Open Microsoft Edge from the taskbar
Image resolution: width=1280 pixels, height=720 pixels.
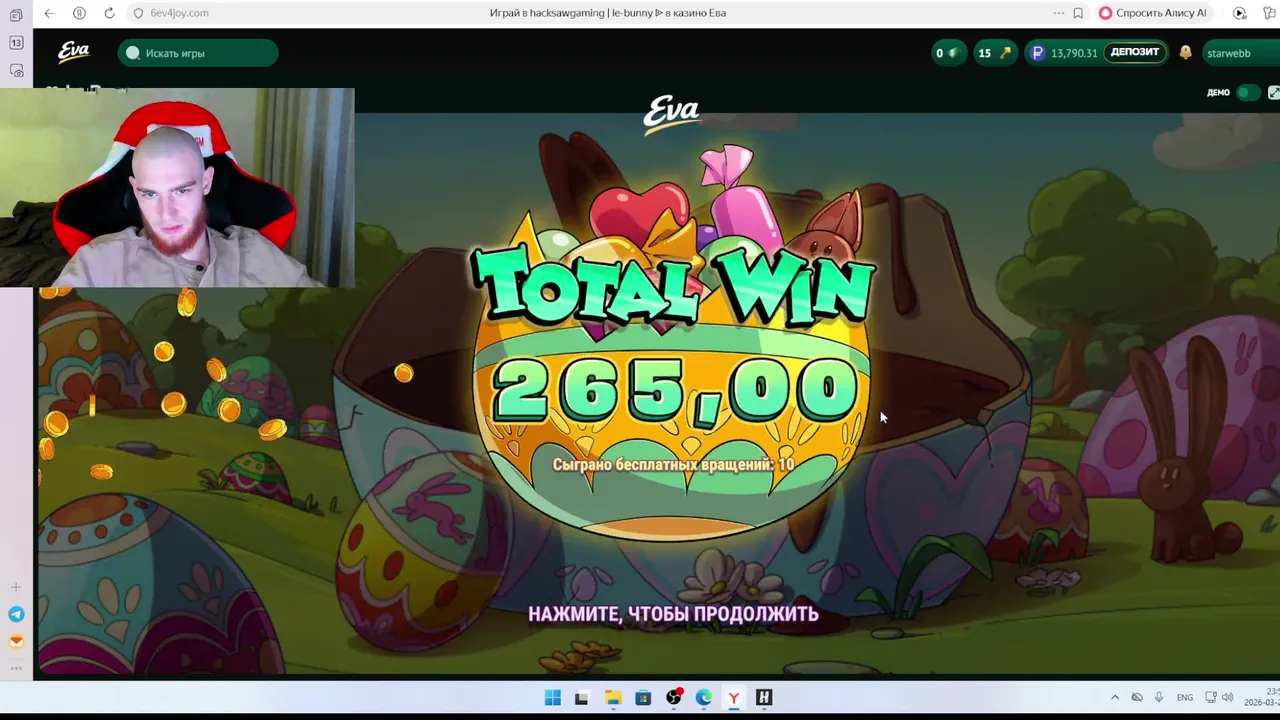pyautogui.click(x=704, y=697)
